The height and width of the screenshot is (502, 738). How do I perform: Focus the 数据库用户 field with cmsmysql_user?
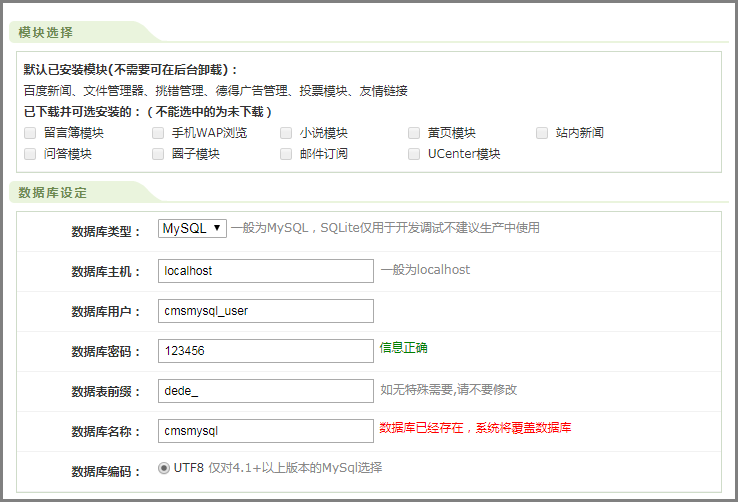point(266,311)
